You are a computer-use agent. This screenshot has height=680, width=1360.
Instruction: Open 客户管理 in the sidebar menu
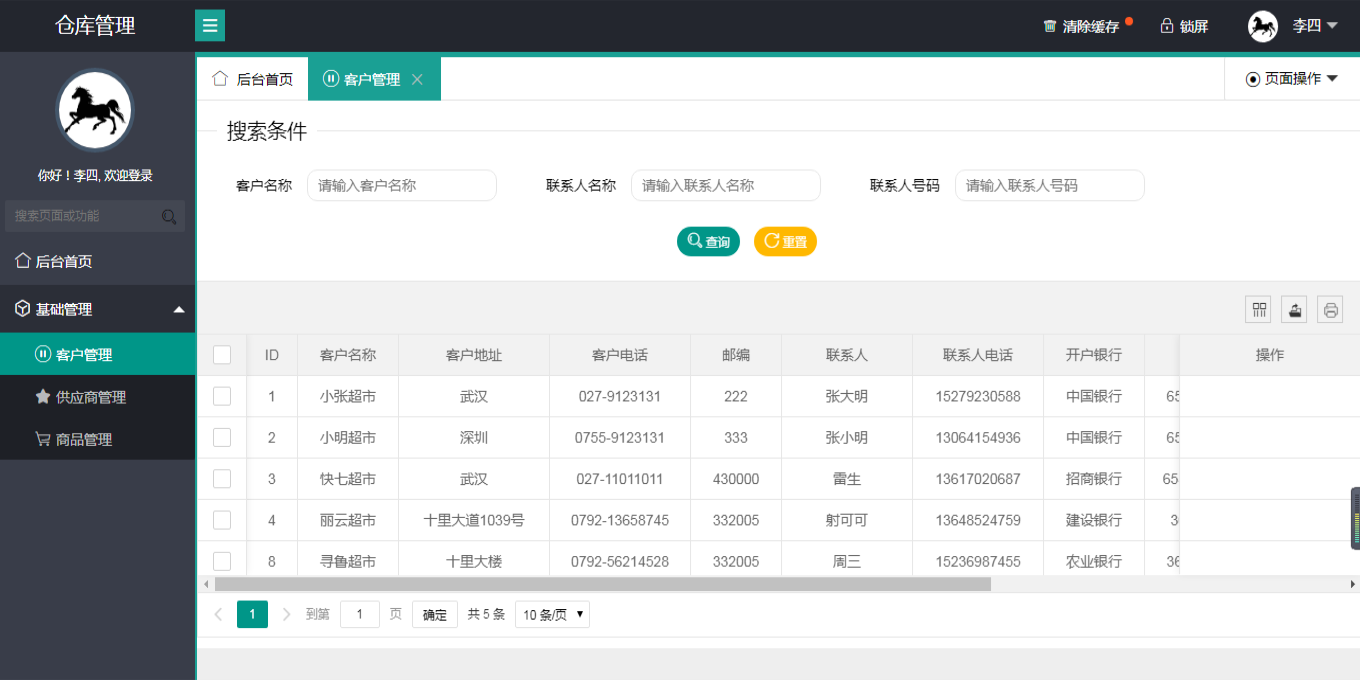tap(97, 354)
